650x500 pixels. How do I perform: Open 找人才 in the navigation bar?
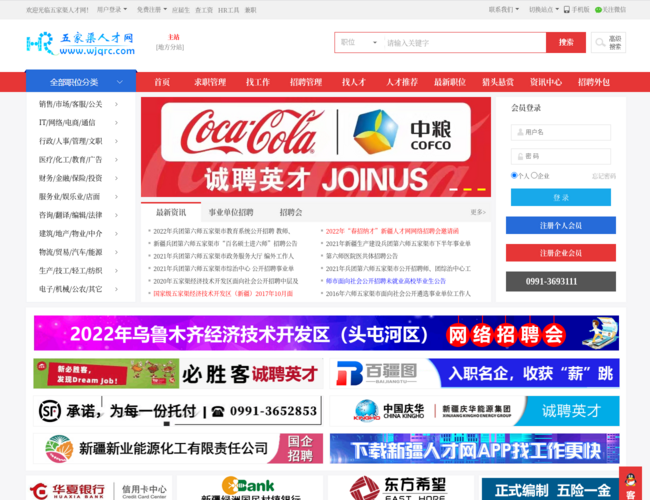click(354, 82)
